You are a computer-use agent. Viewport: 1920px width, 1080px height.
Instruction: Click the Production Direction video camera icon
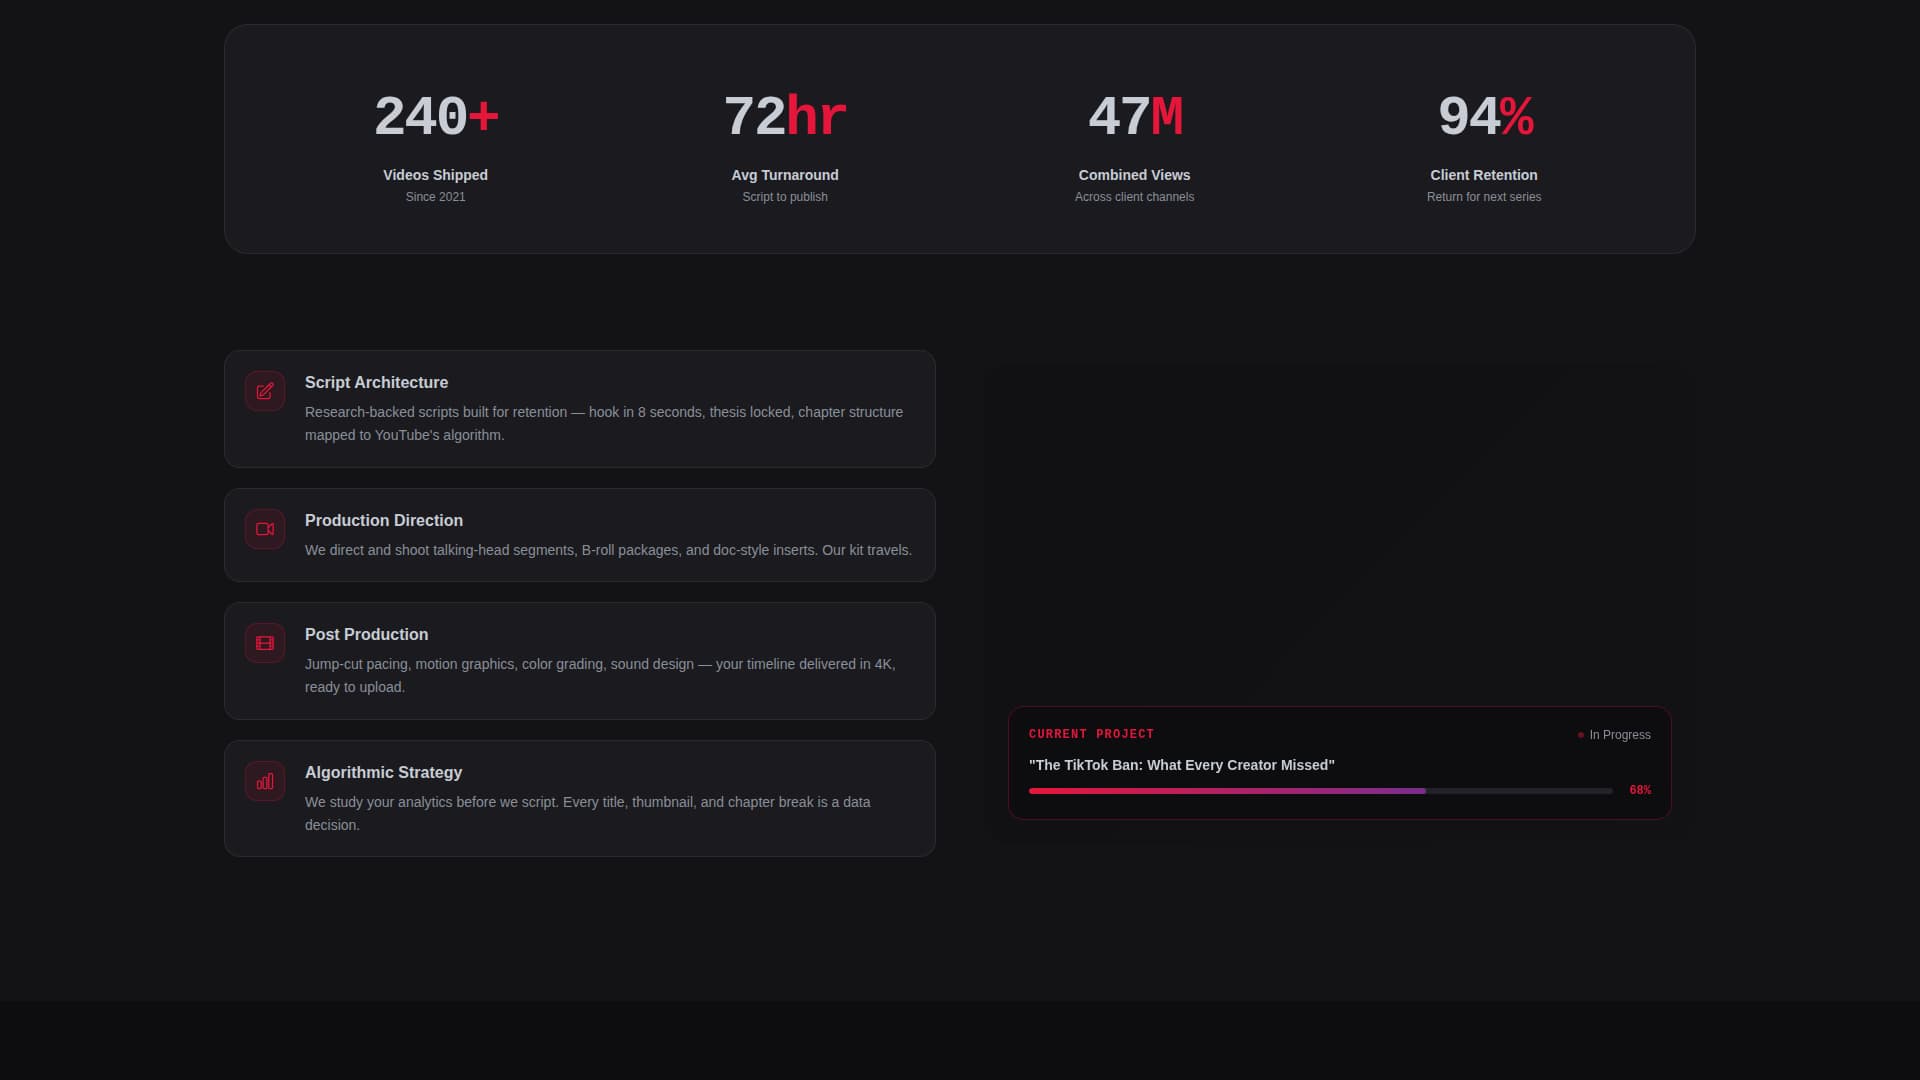coord(264,529)
